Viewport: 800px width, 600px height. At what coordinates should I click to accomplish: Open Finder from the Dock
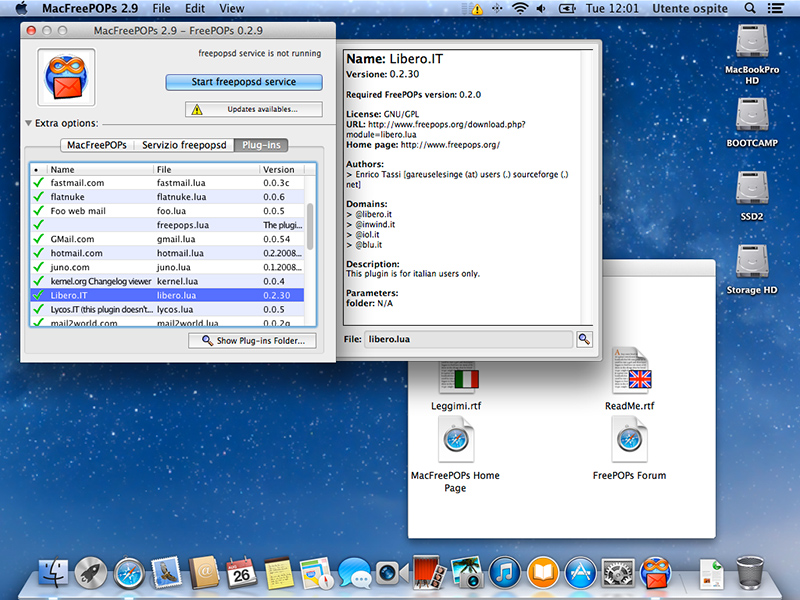53,572
